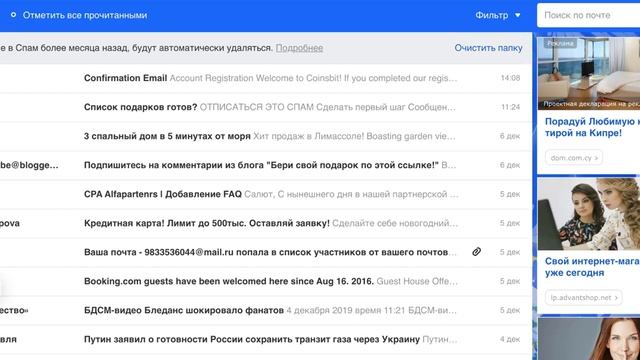Click the 'dom.com.cy' ad link button
The image size is (640, 360).
click(573, 158)
